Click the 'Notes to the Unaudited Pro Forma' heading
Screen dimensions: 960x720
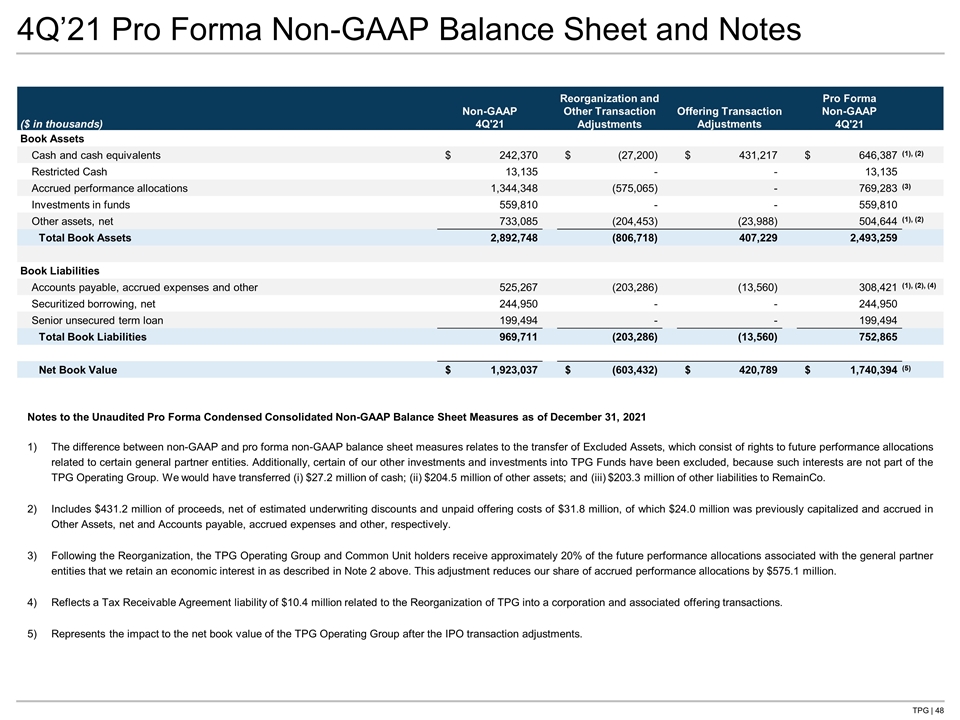pos(336,418)
